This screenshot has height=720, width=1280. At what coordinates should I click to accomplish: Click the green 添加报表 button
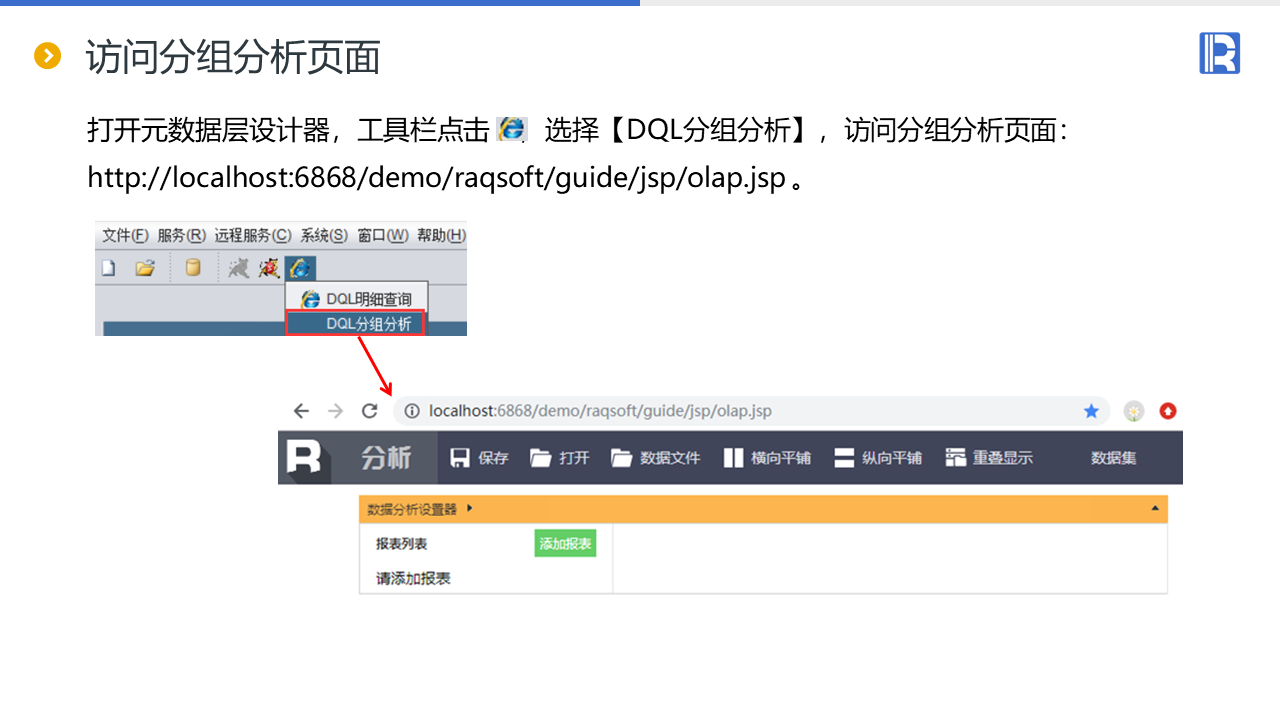(565, 544)
